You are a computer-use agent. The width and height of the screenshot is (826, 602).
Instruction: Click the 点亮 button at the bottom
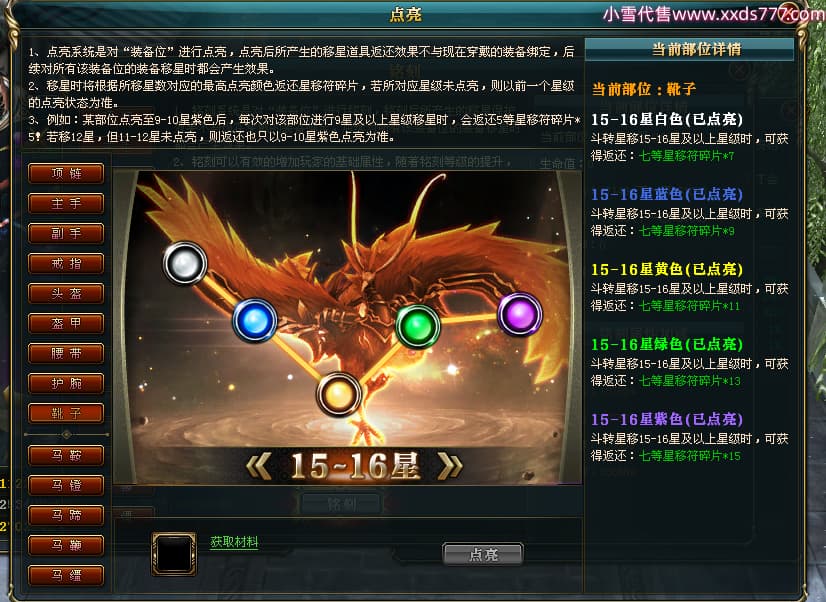coord(483,554)
